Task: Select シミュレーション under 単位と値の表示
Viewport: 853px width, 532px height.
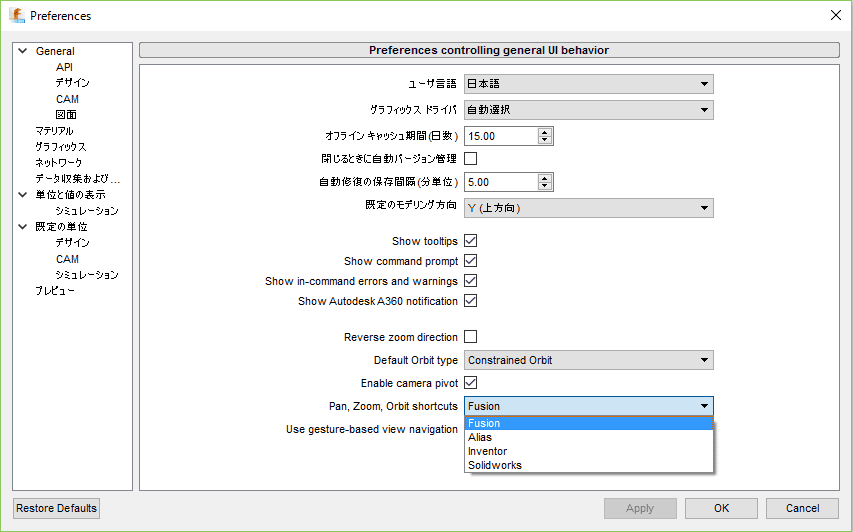Action: tap(87, 211)
